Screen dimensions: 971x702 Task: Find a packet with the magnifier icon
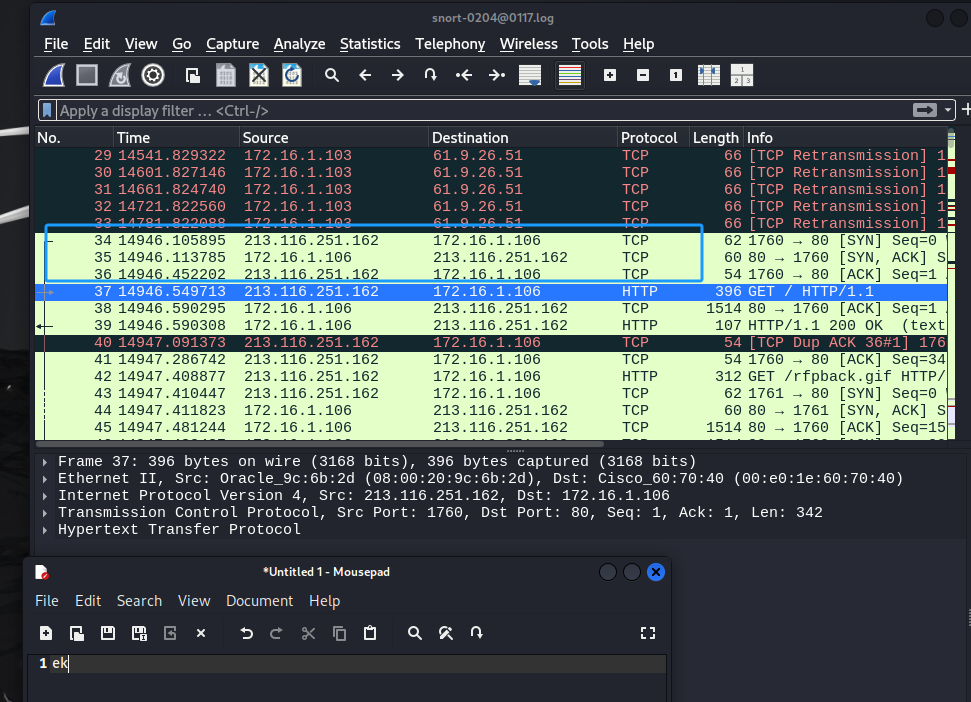click(332, 76)
